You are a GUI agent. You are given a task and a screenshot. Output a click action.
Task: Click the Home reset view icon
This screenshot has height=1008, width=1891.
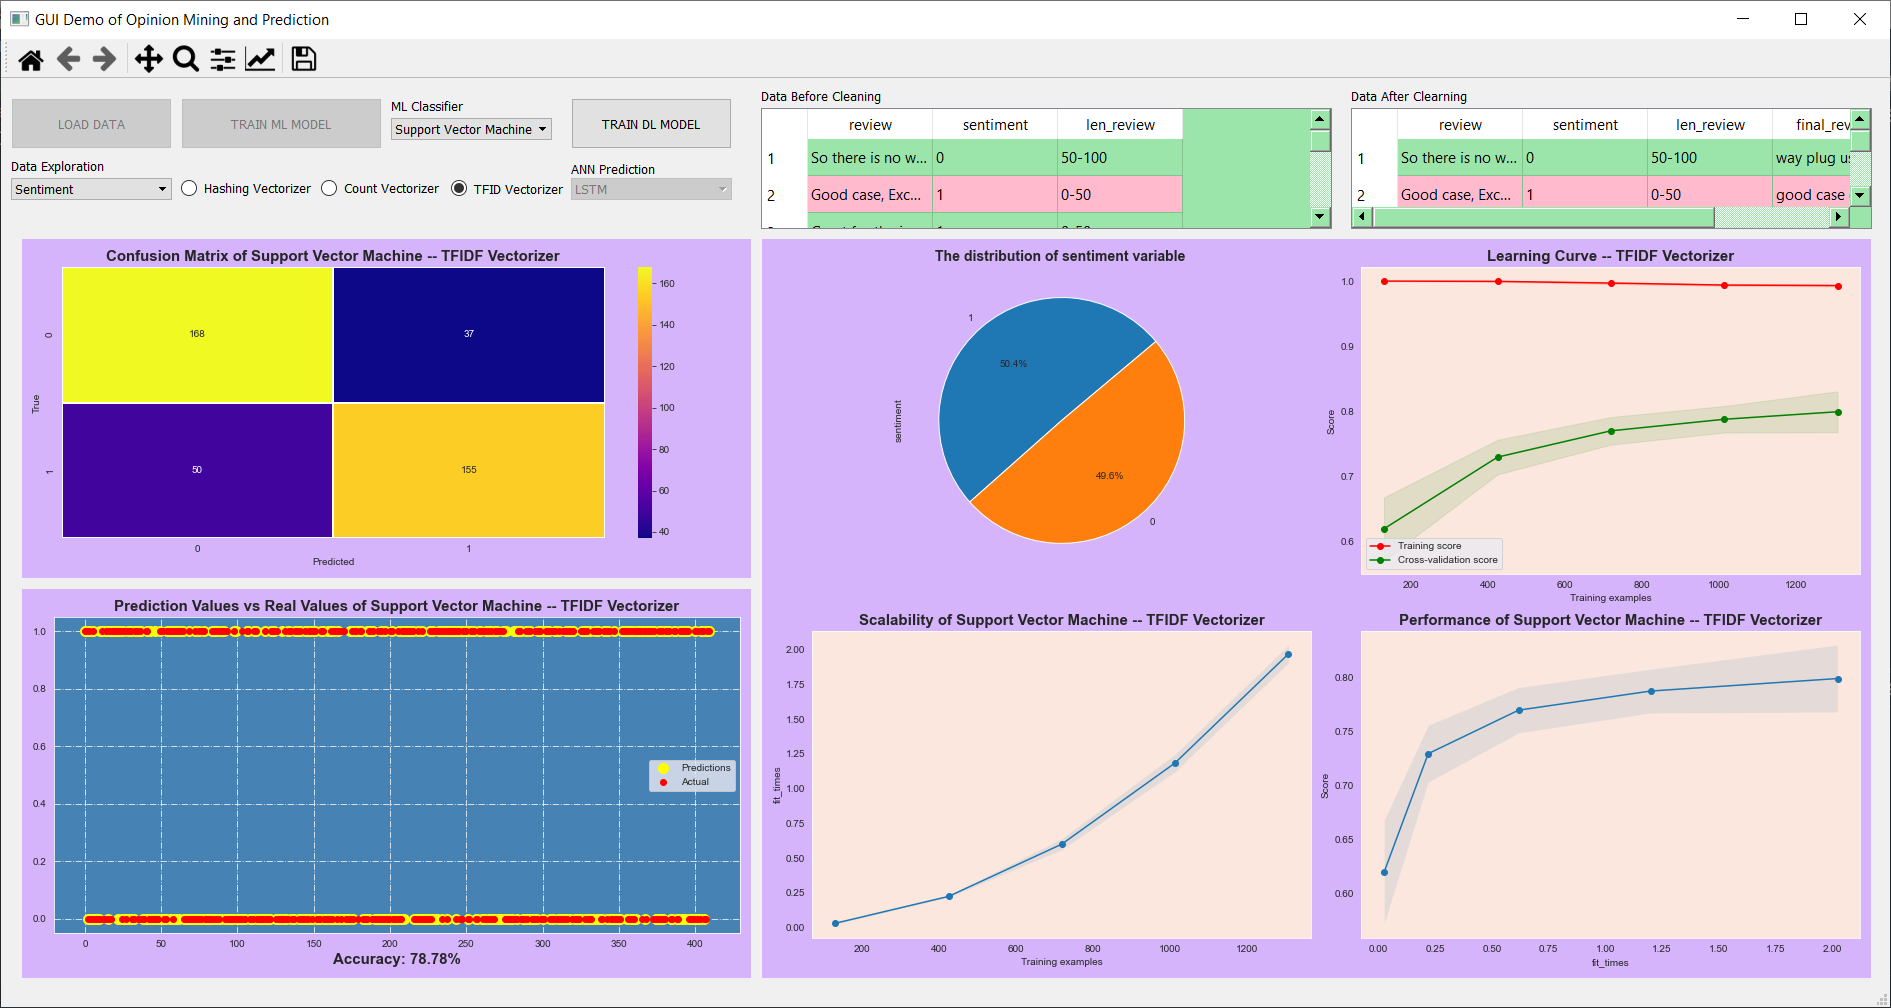[x=31, y=60]
